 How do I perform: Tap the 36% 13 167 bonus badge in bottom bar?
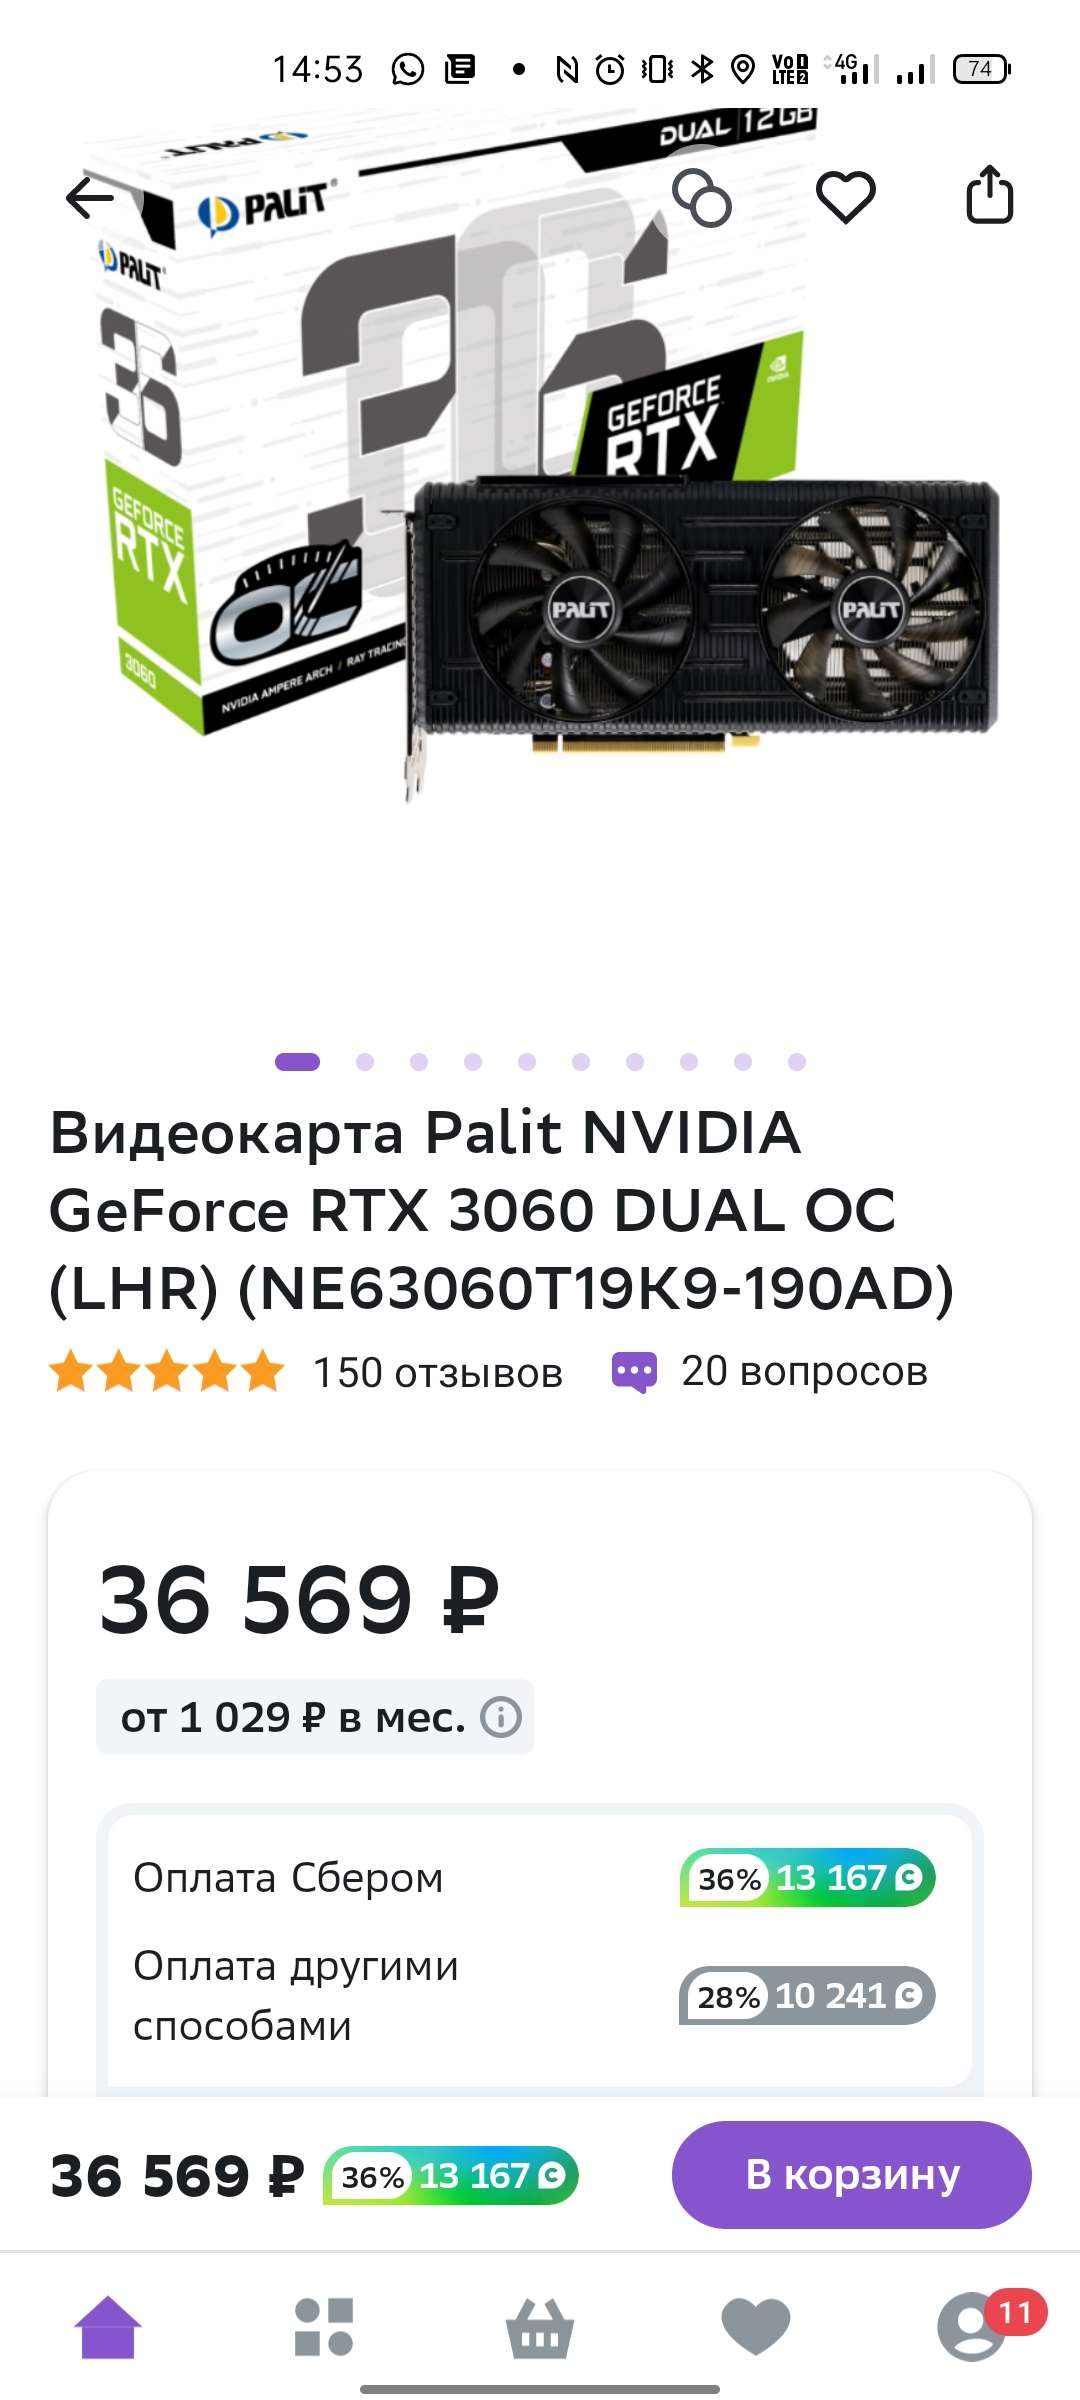tap(451, 2175)
